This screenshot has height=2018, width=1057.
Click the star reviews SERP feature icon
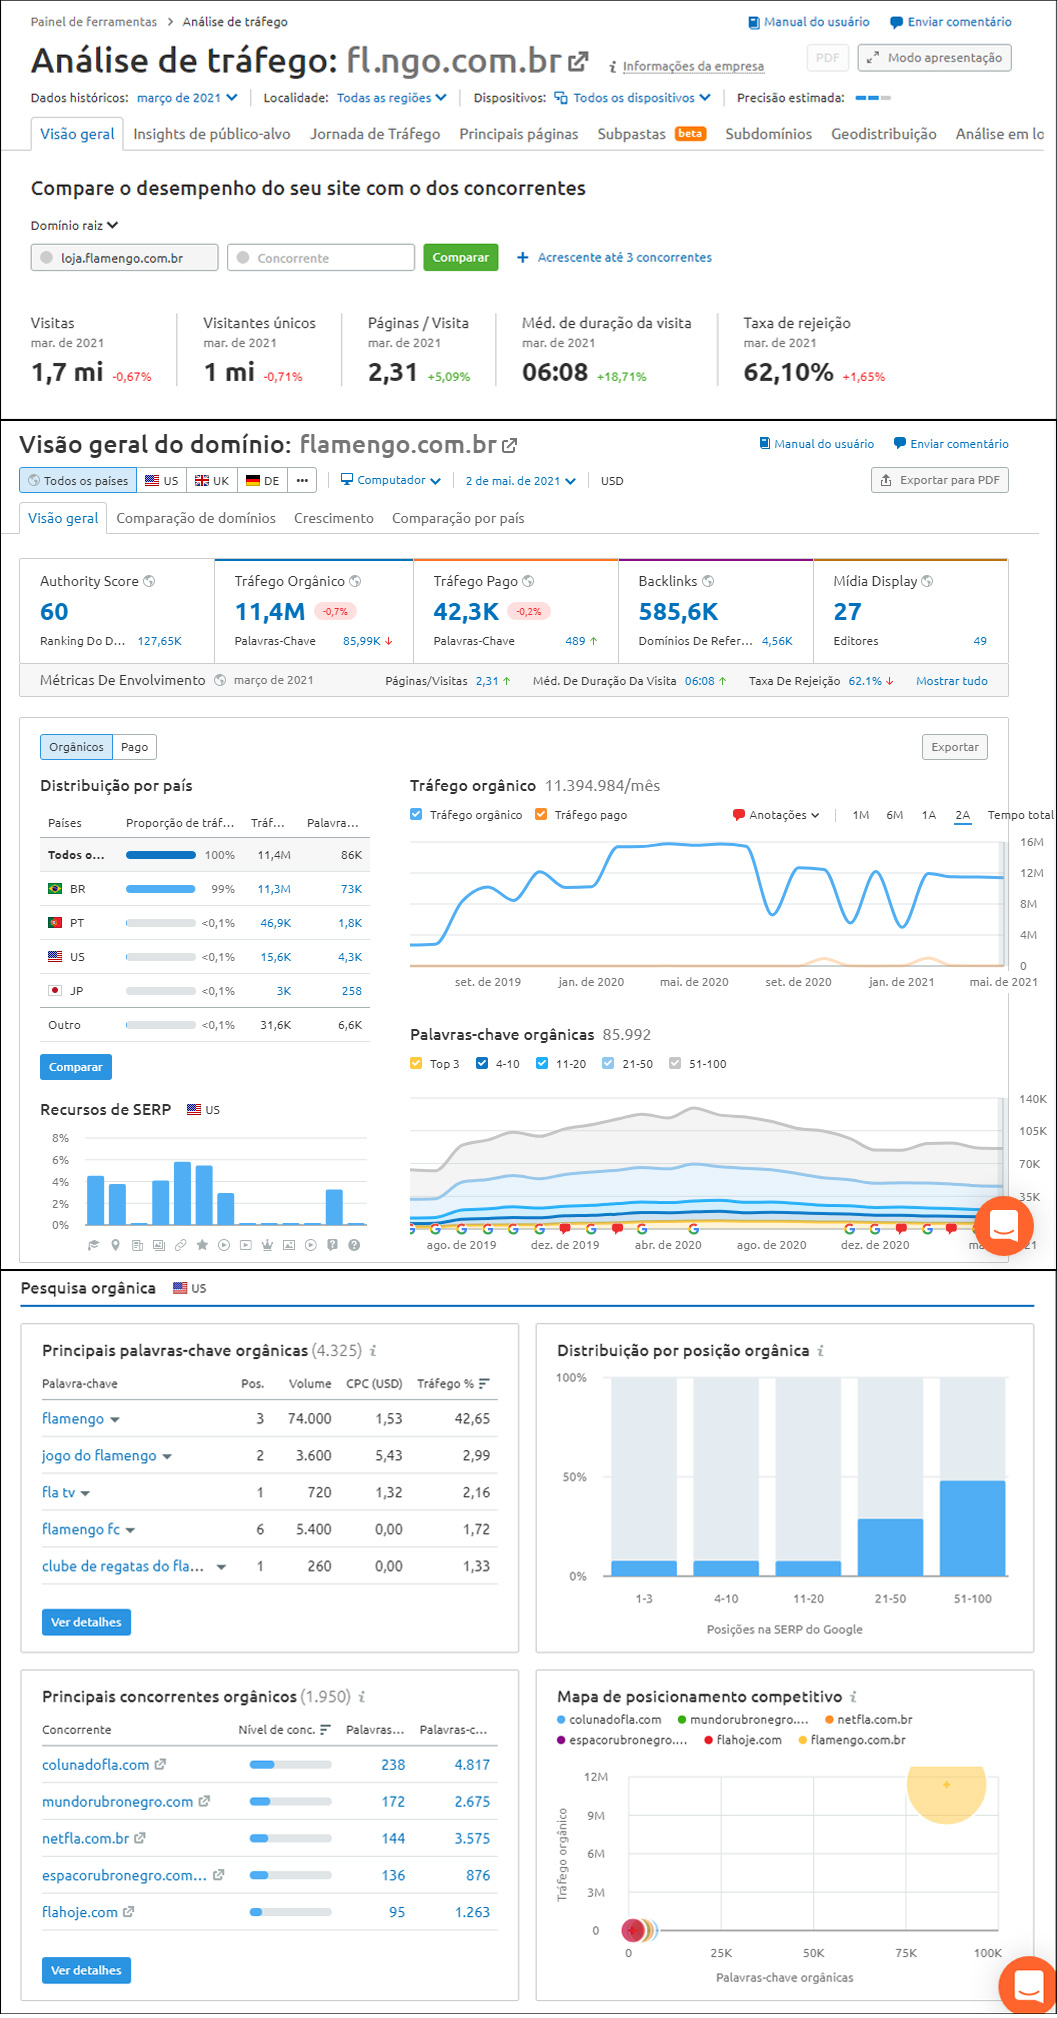202,1245
